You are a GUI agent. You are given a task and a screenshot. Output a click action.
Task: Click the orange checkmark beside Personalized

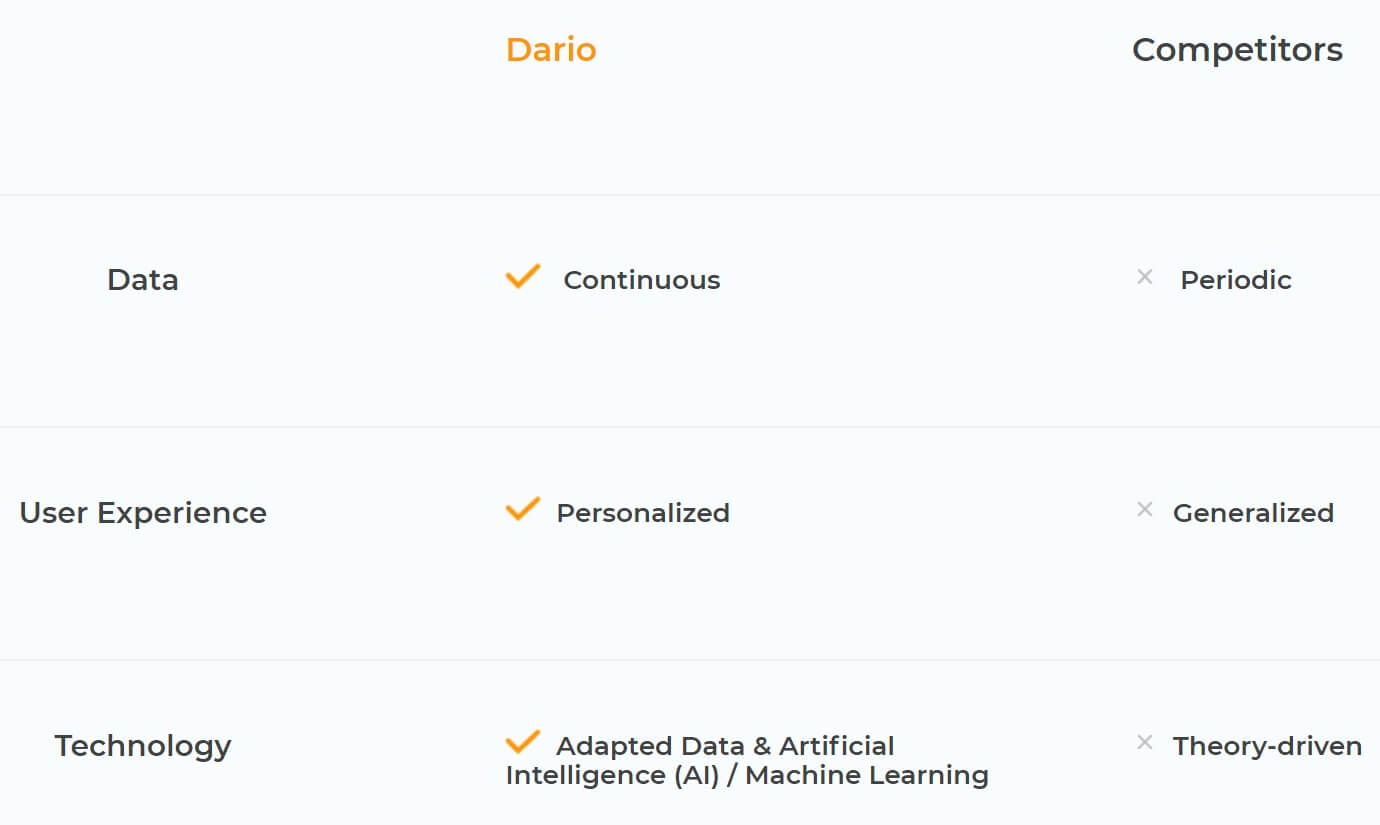tap(523, 509)
